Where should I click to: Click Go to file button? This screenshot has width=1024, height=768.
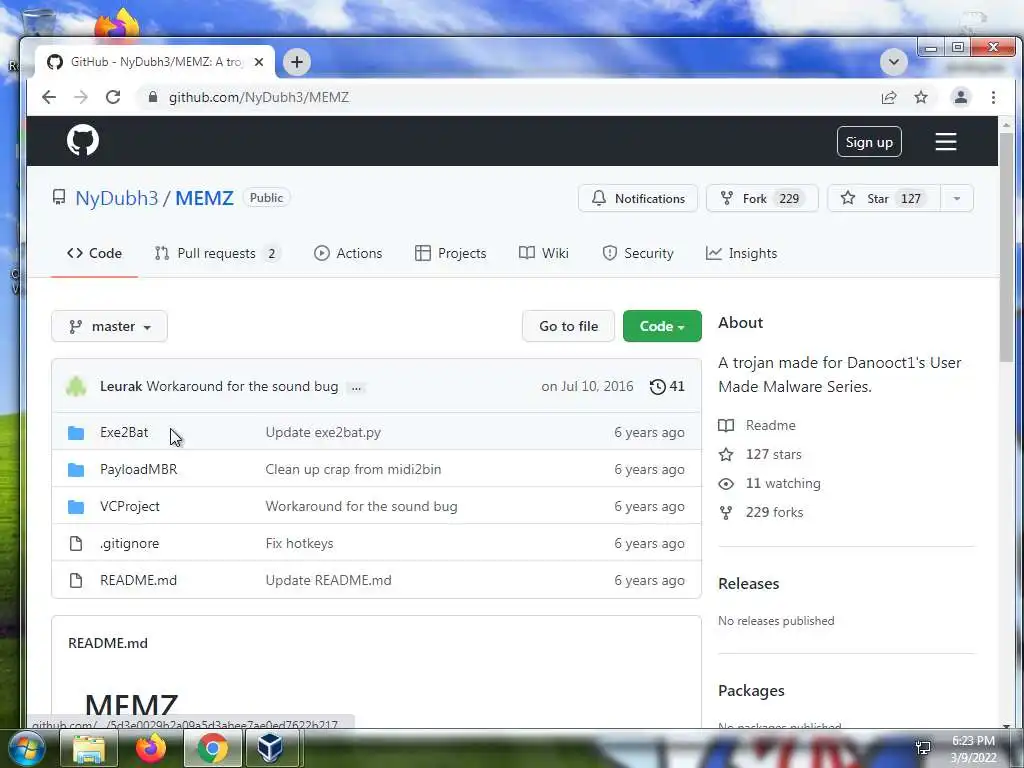(568, 326)
